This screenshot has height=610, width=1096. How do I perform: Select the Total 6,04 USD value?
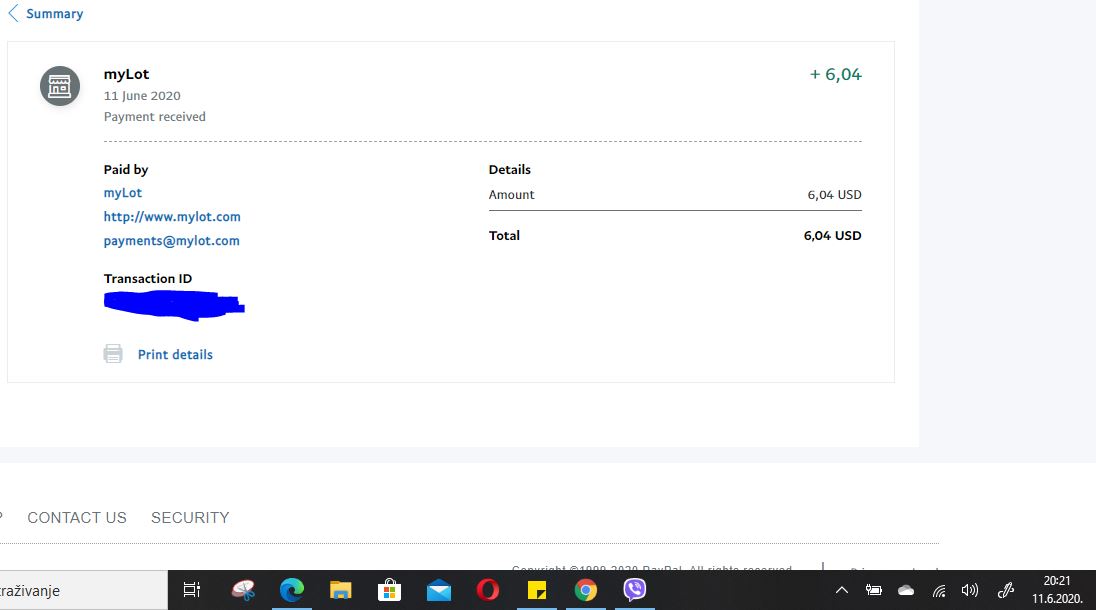click(x=832, y=235)
